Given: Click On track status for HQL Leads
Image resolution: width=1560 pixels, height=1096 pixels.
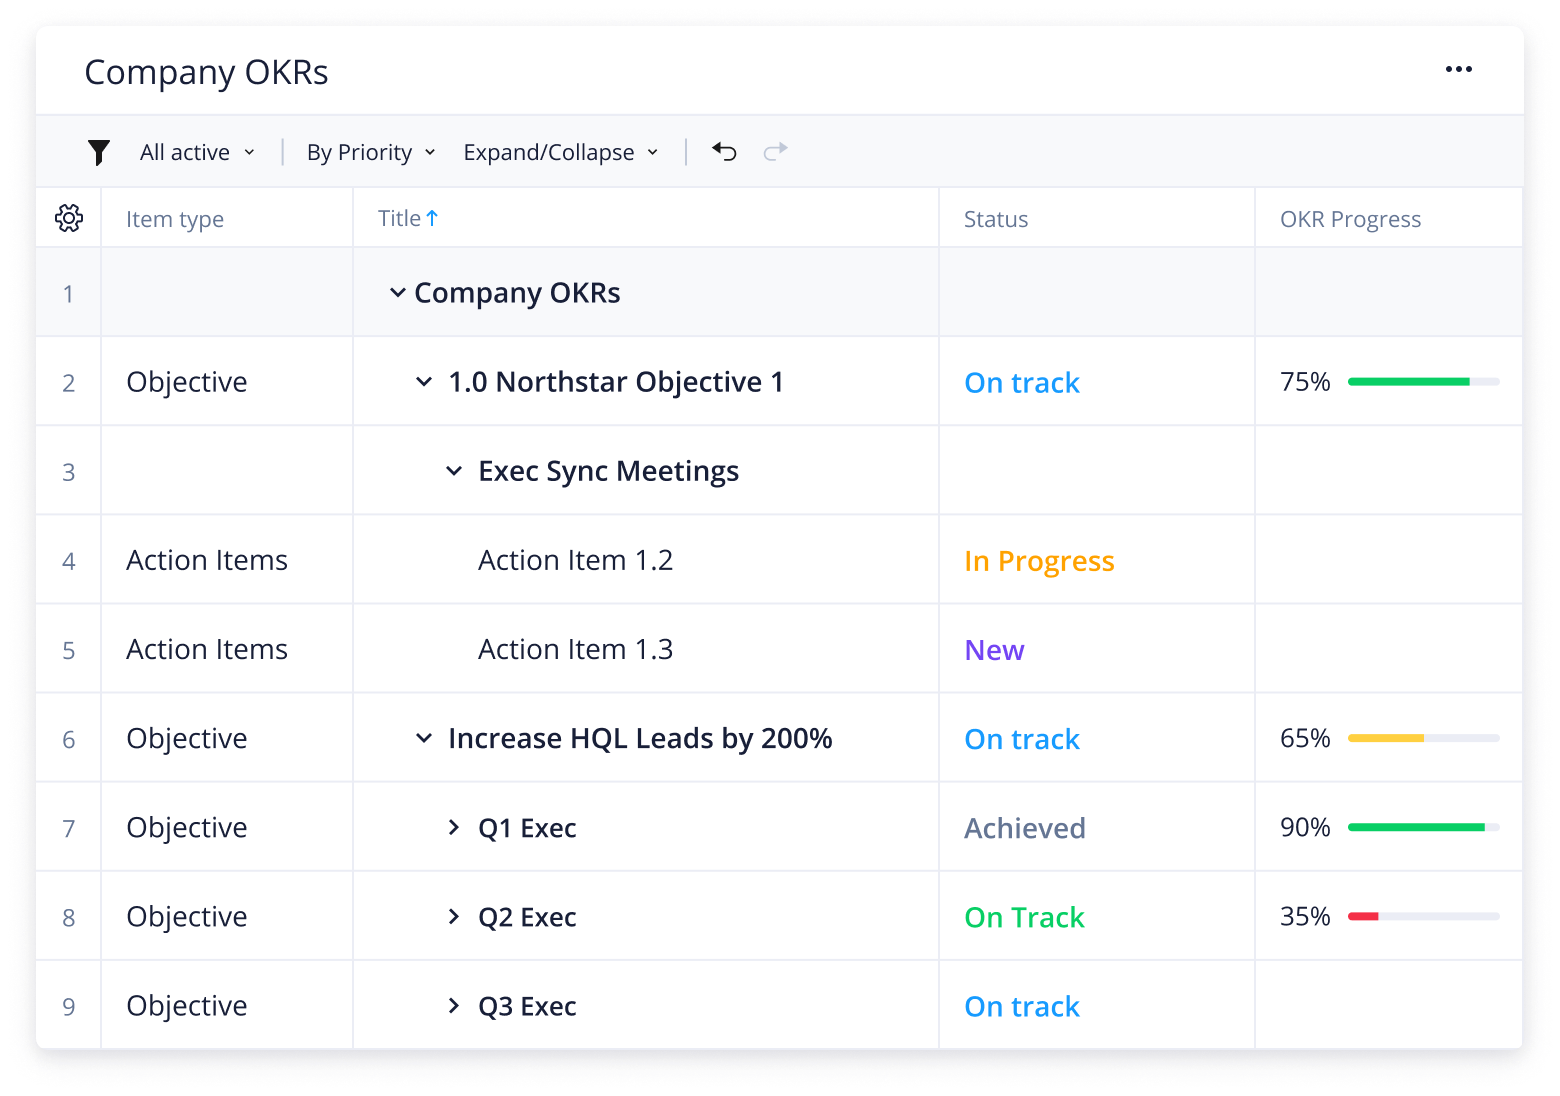Looking at the screenshot, I should tap(1022, 739).
